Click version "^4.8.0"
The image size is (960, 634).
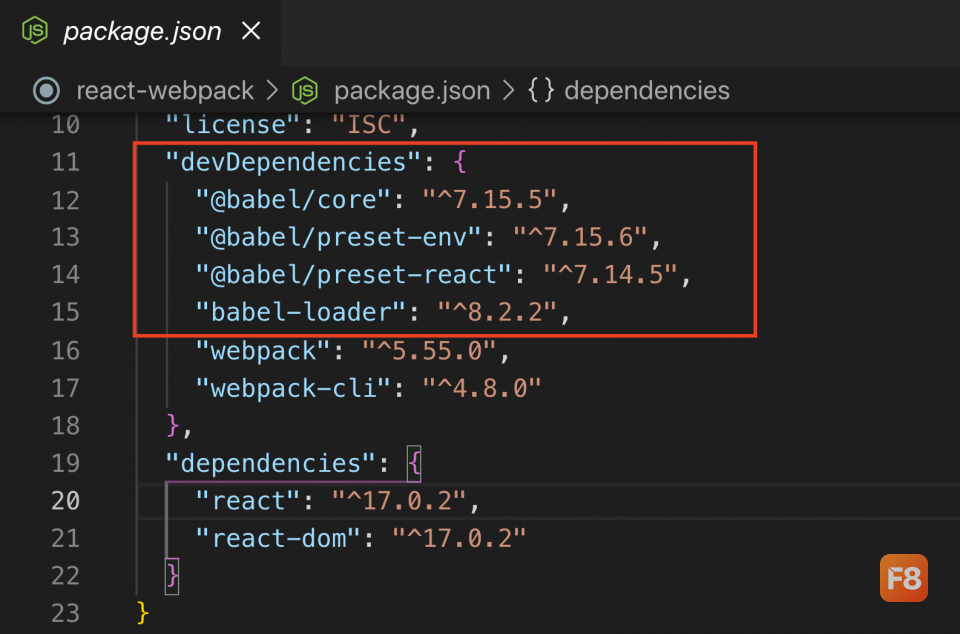pos(482,389)
